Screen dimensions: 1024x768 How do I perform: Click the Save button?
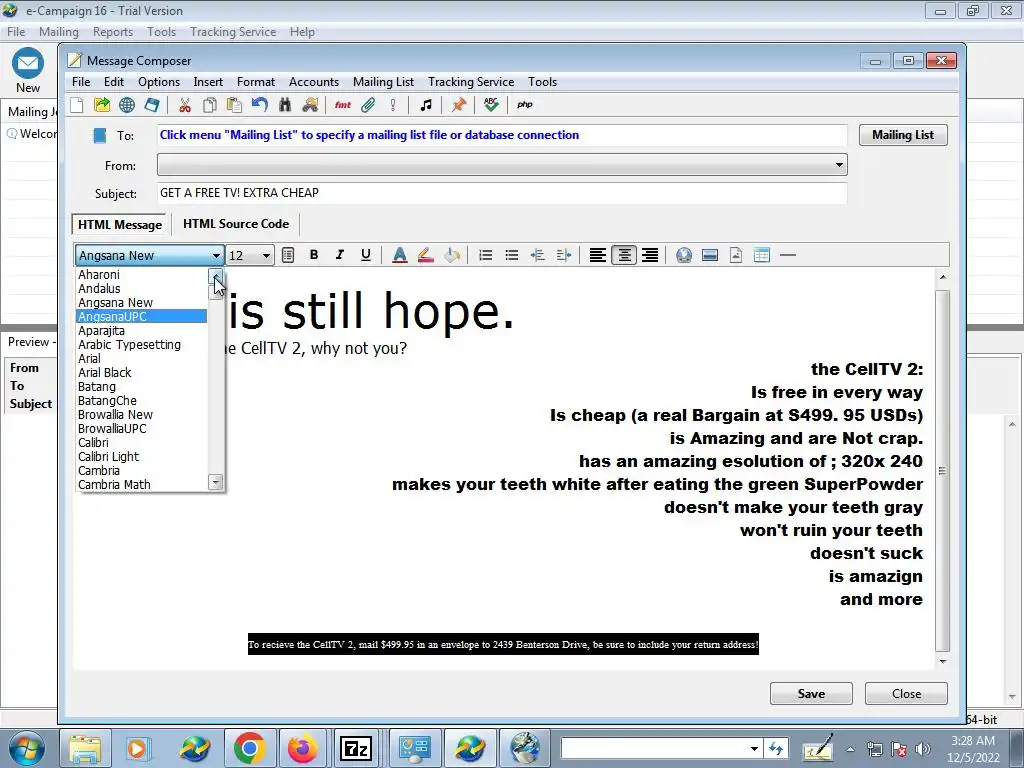(x=811, y=694)
